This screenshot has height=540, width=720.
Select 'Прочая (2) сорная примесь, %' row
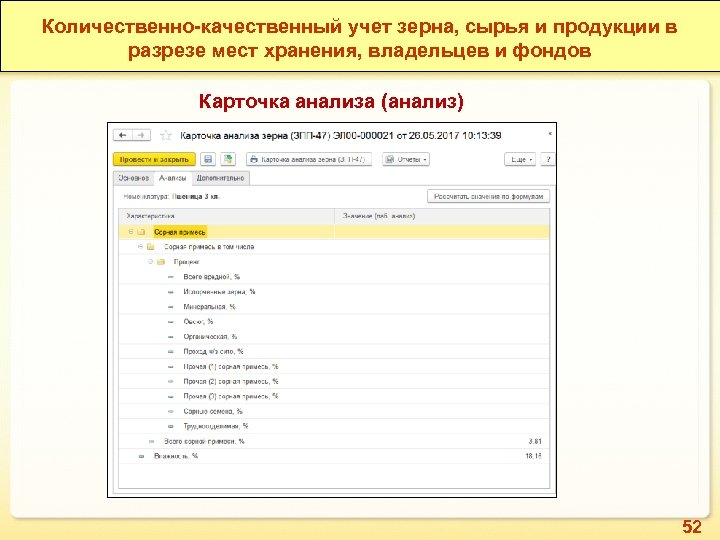tap(334, 381)
